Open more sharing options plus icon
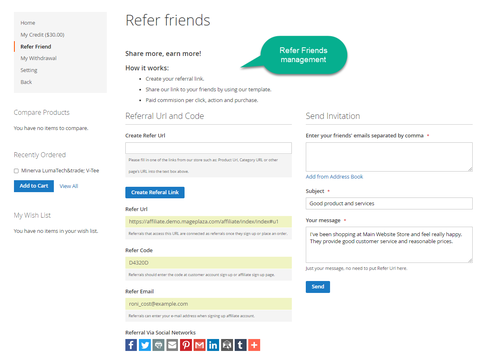485x360 pixels. click(254, 345)
